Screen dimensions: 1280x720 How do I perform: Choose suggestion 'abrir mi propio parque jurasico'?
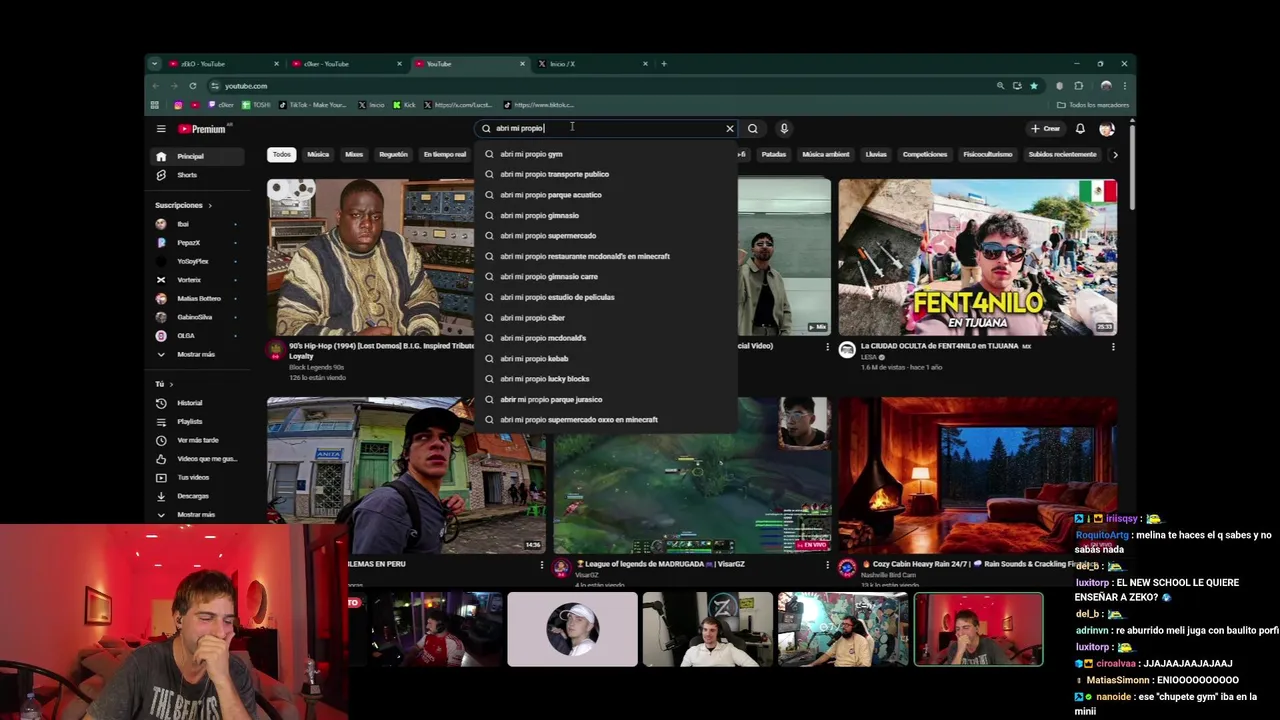[606, 399]
